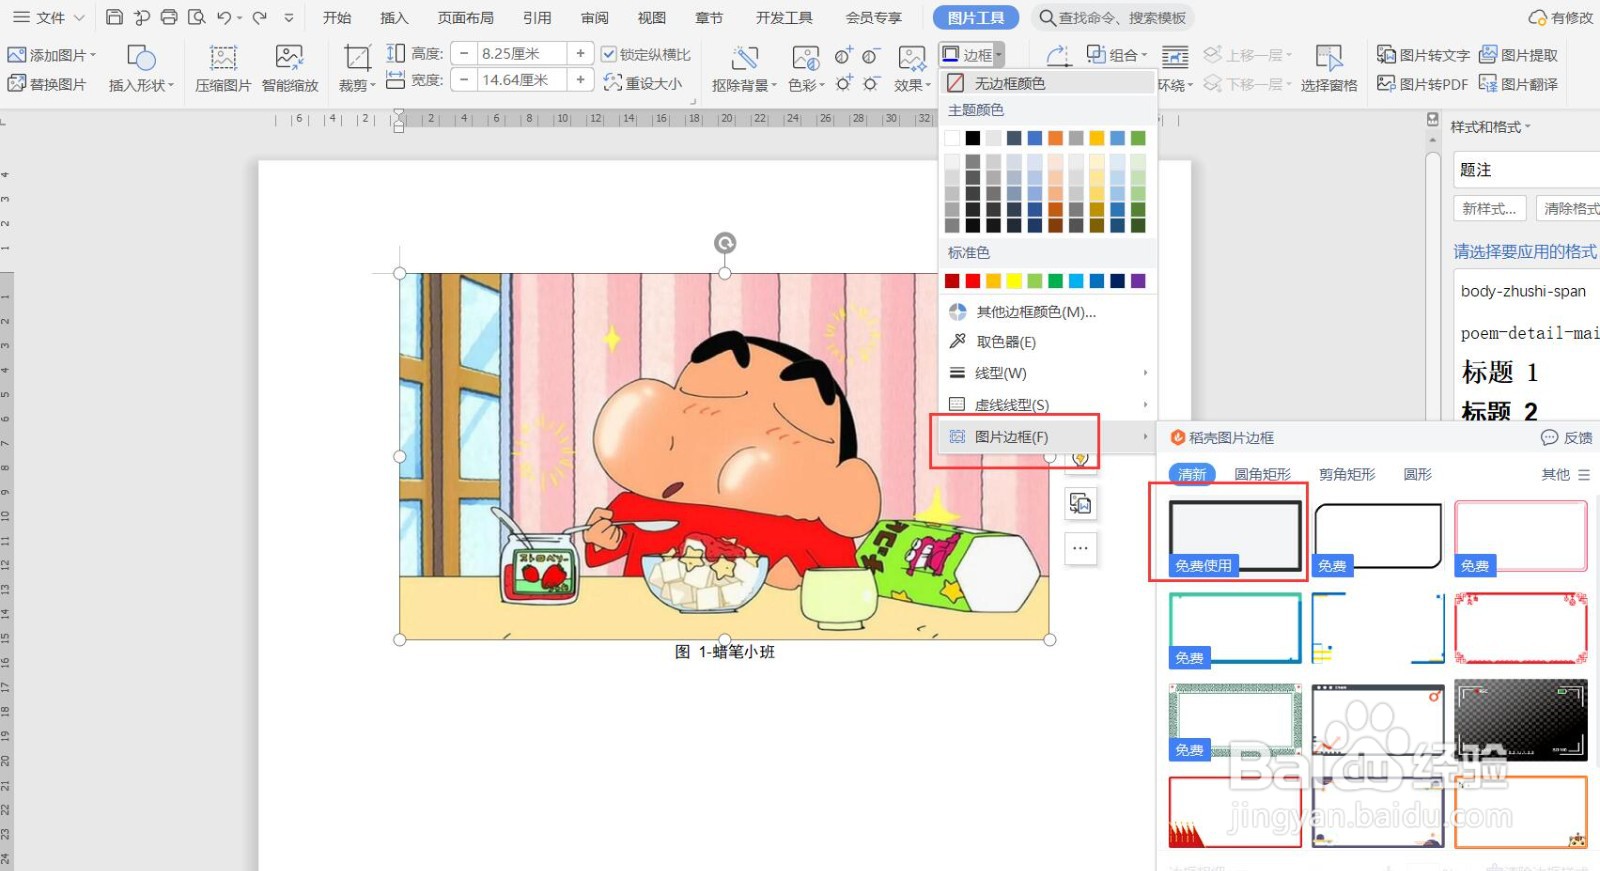Image resolution: width=1600 pixels, height=871 pixels.
Task: Select the 标题 1 style
Action: 1500,372
